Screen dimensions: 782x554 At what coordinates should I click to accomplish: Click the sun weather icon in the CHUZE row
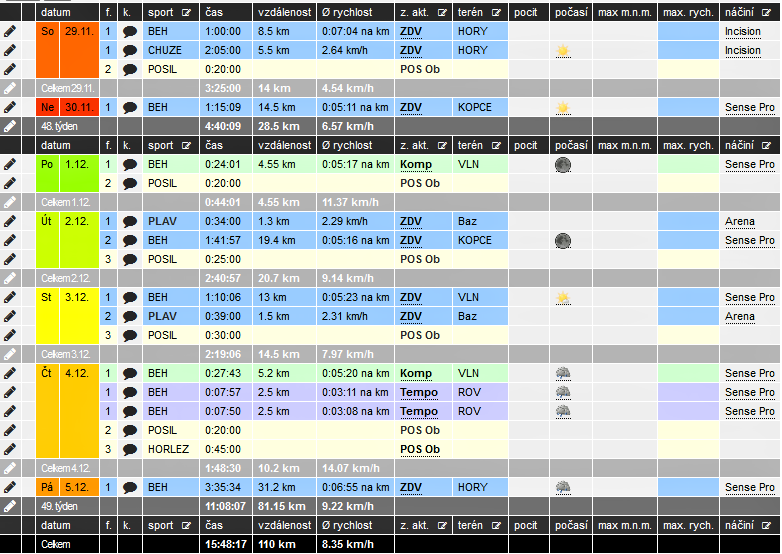coord(563,50)
